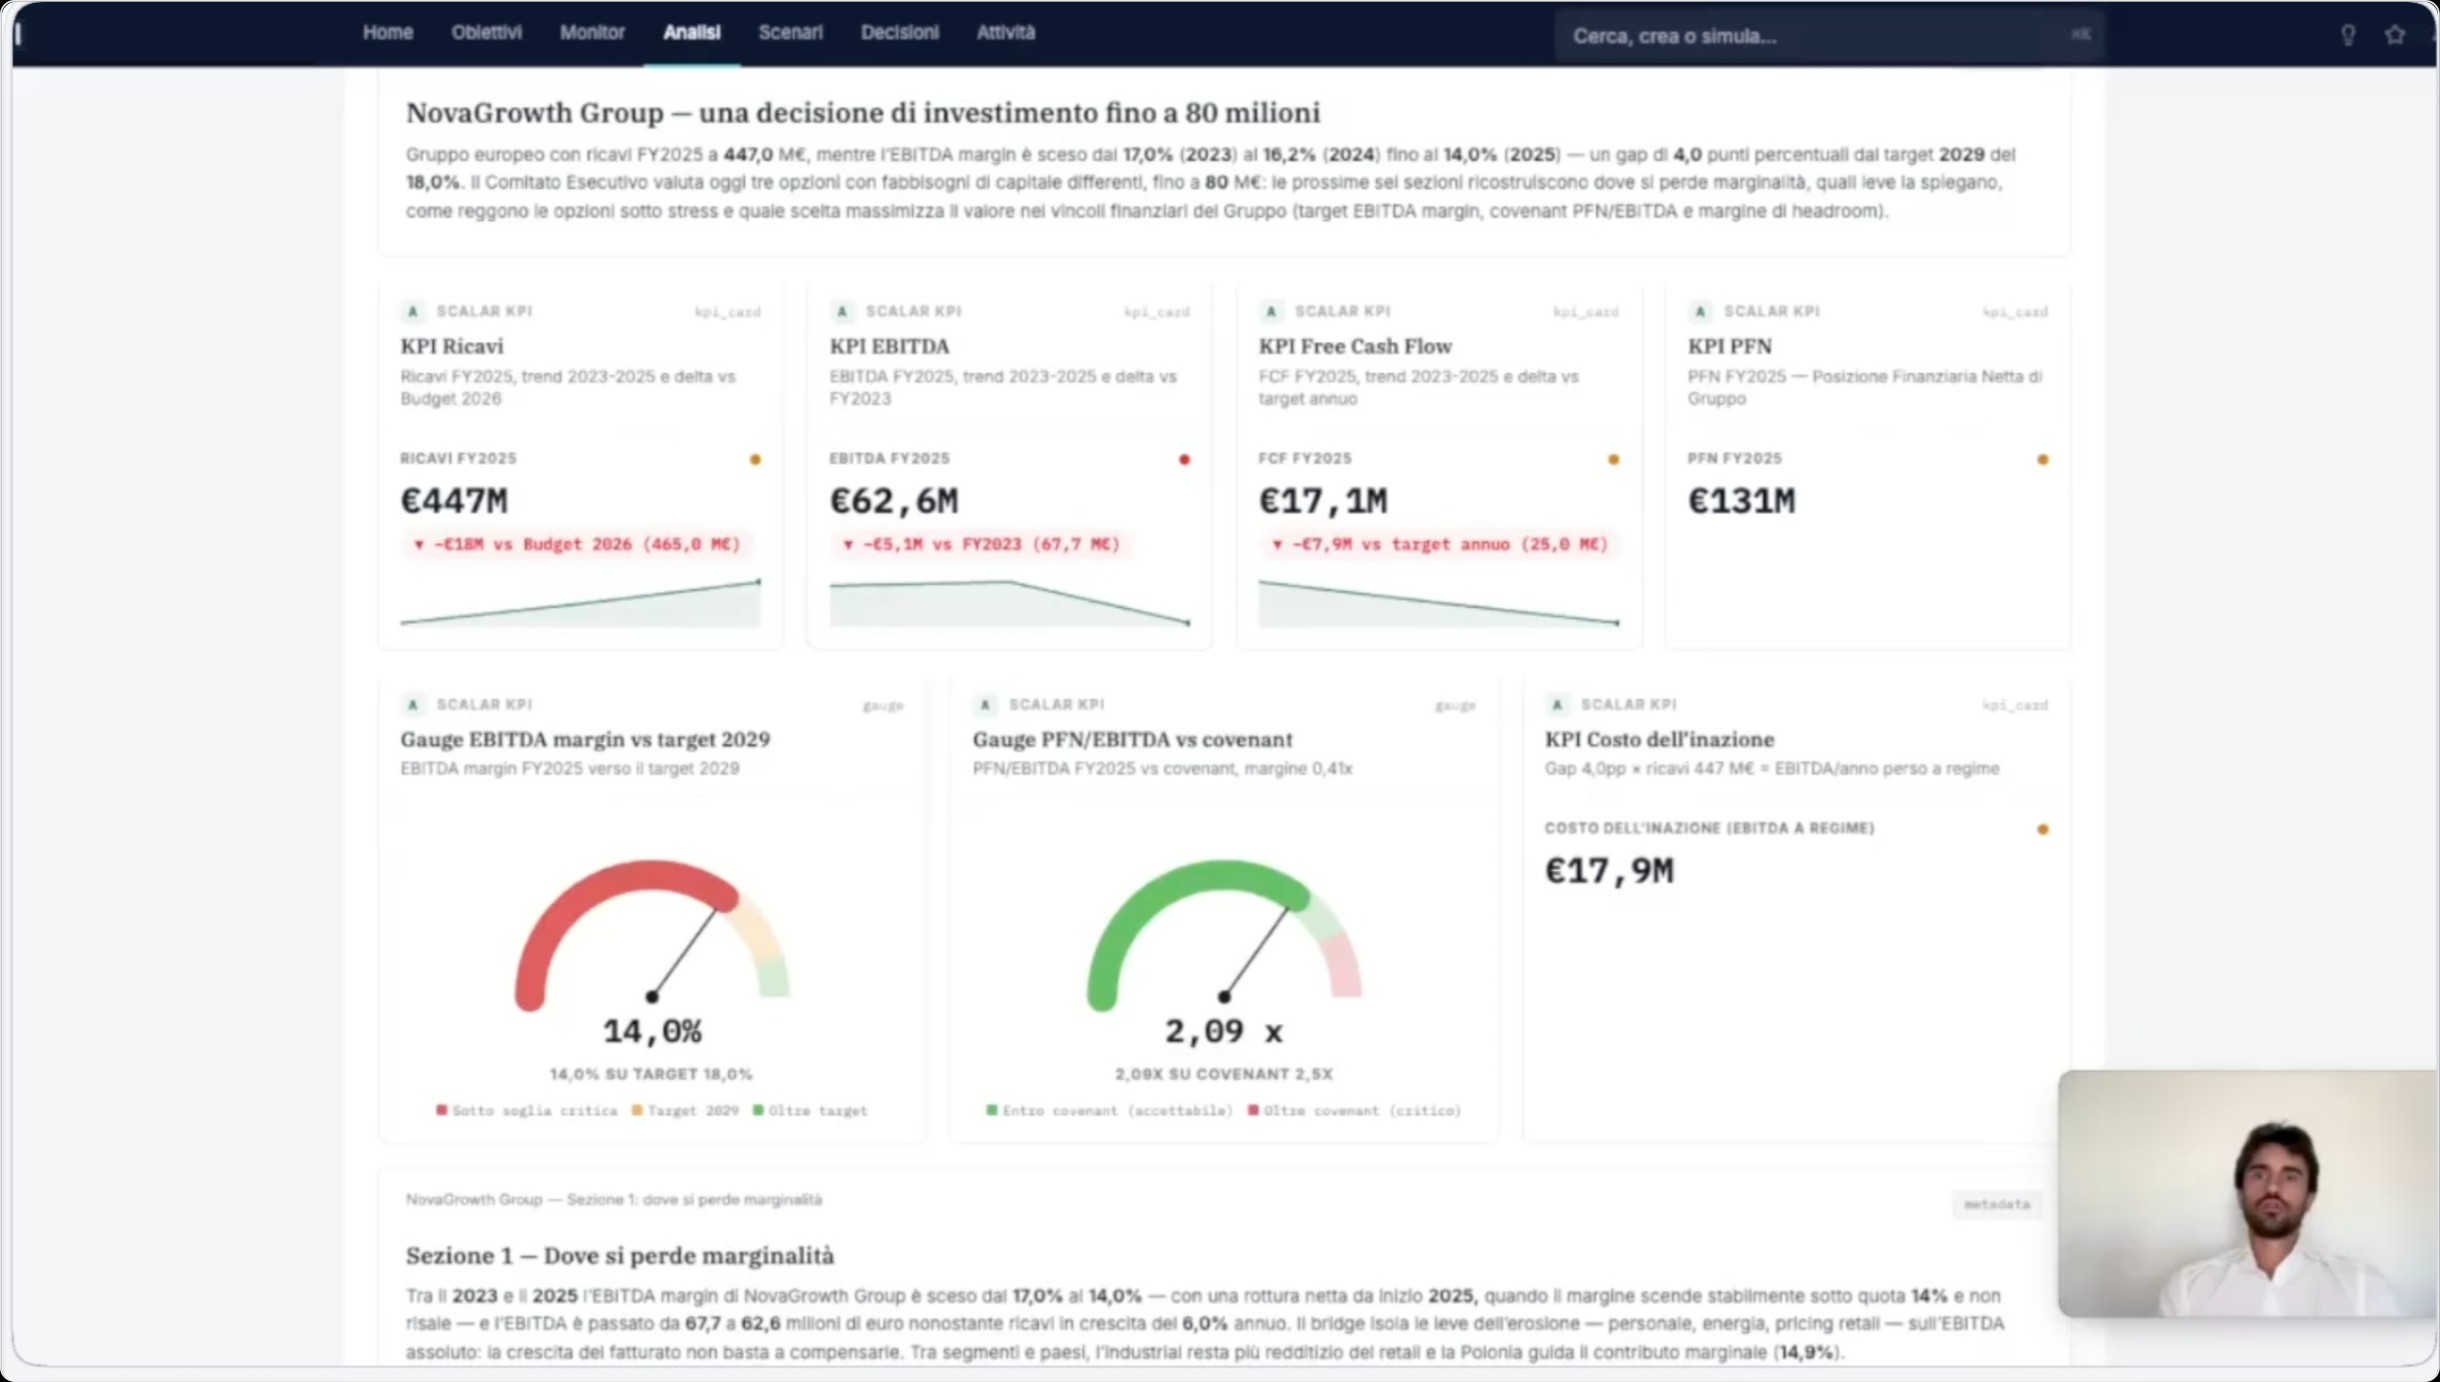The image size is (2440, 1382).
Task: Go to the Scenari tab
Action: point(790,32)
